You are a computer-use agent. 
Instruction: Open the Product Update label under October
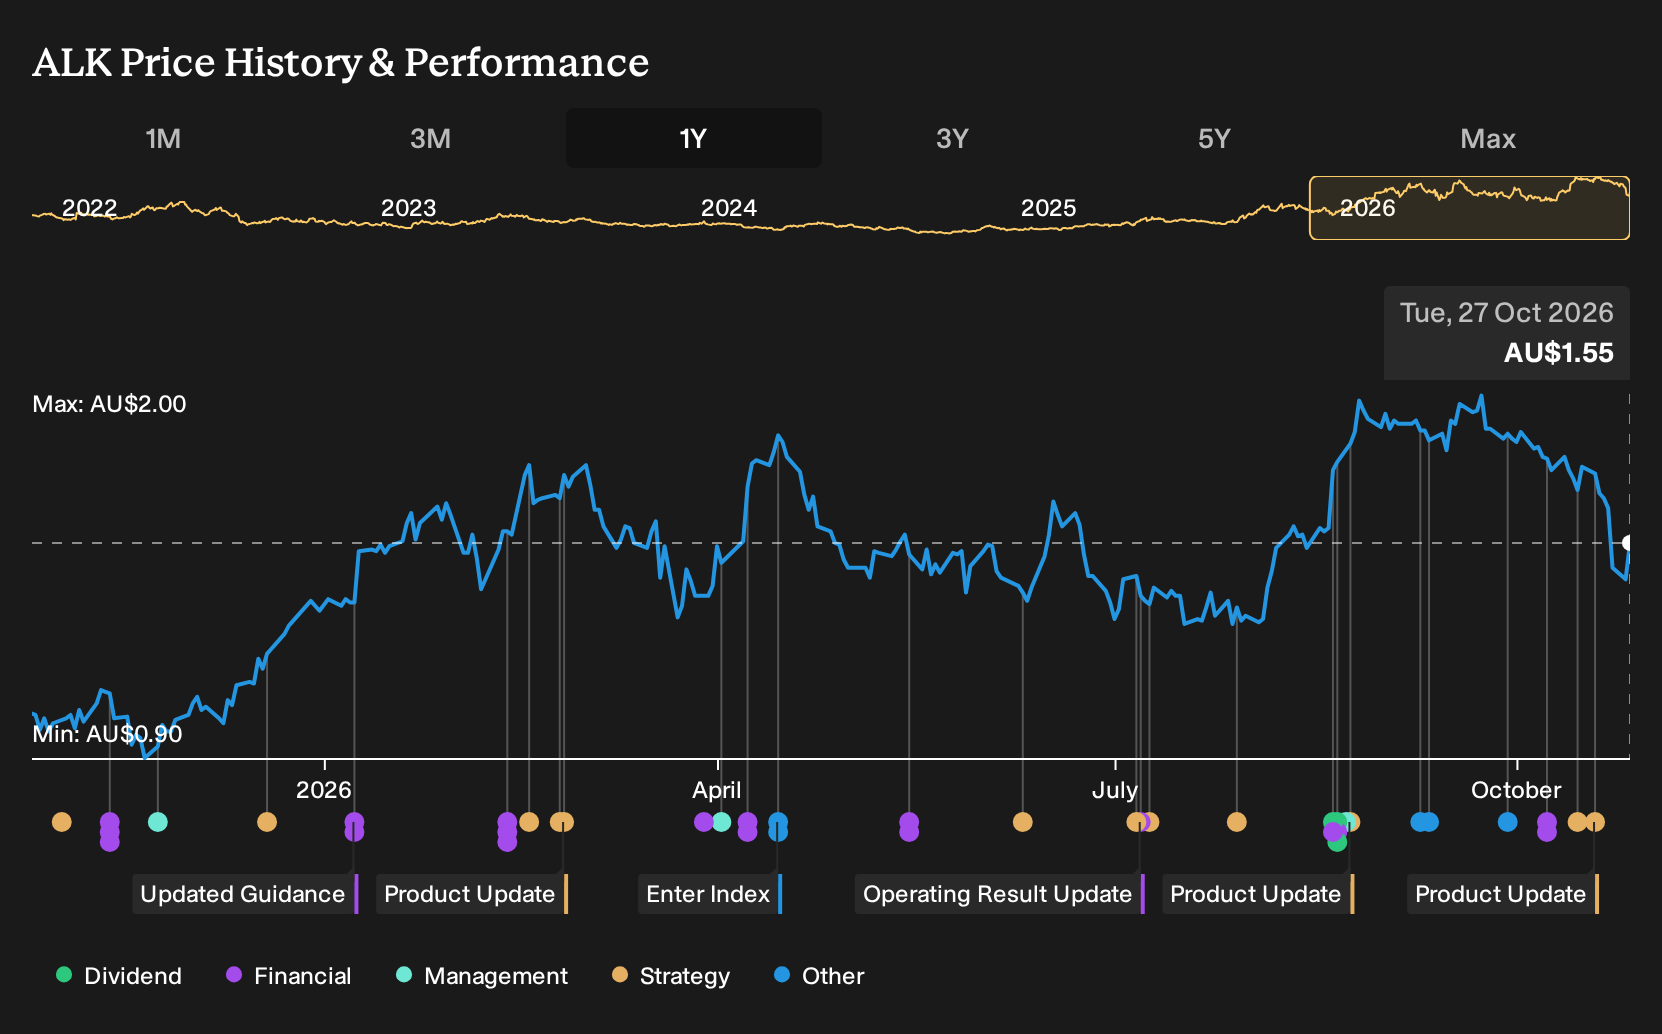click(1503, 894)
